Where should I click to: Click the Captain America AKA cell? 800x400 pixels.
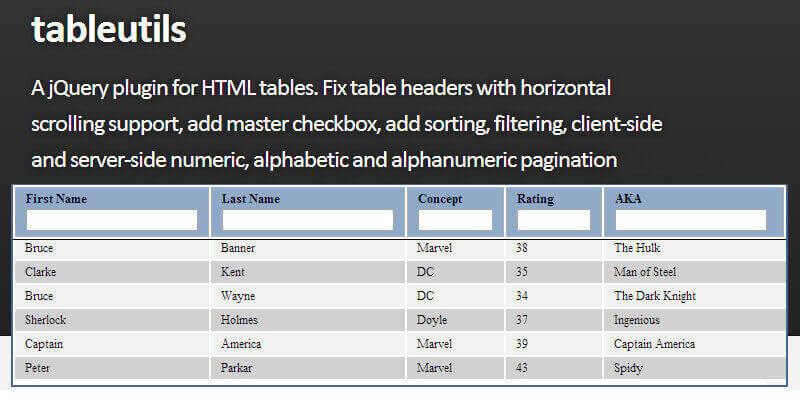[x=654, y=344]
